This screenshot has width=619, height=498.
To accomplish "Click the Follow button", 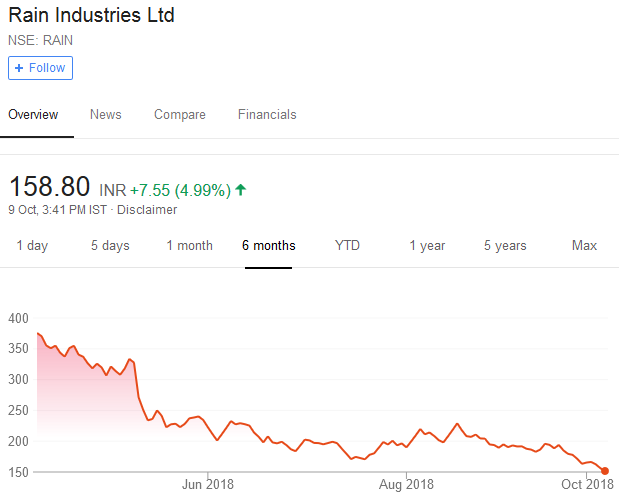I will tap(40, 68).
